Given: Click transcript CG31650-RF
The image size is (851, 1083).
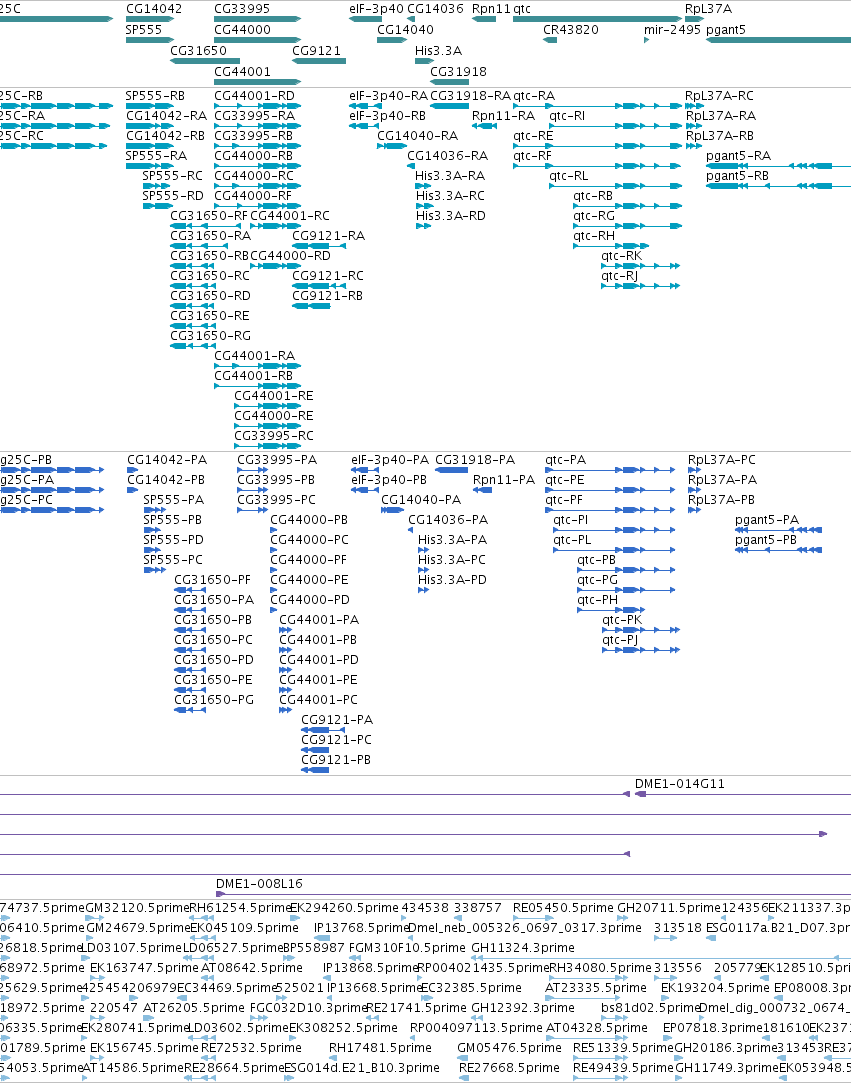Looking at the screenshot, I should pos(209,216).
